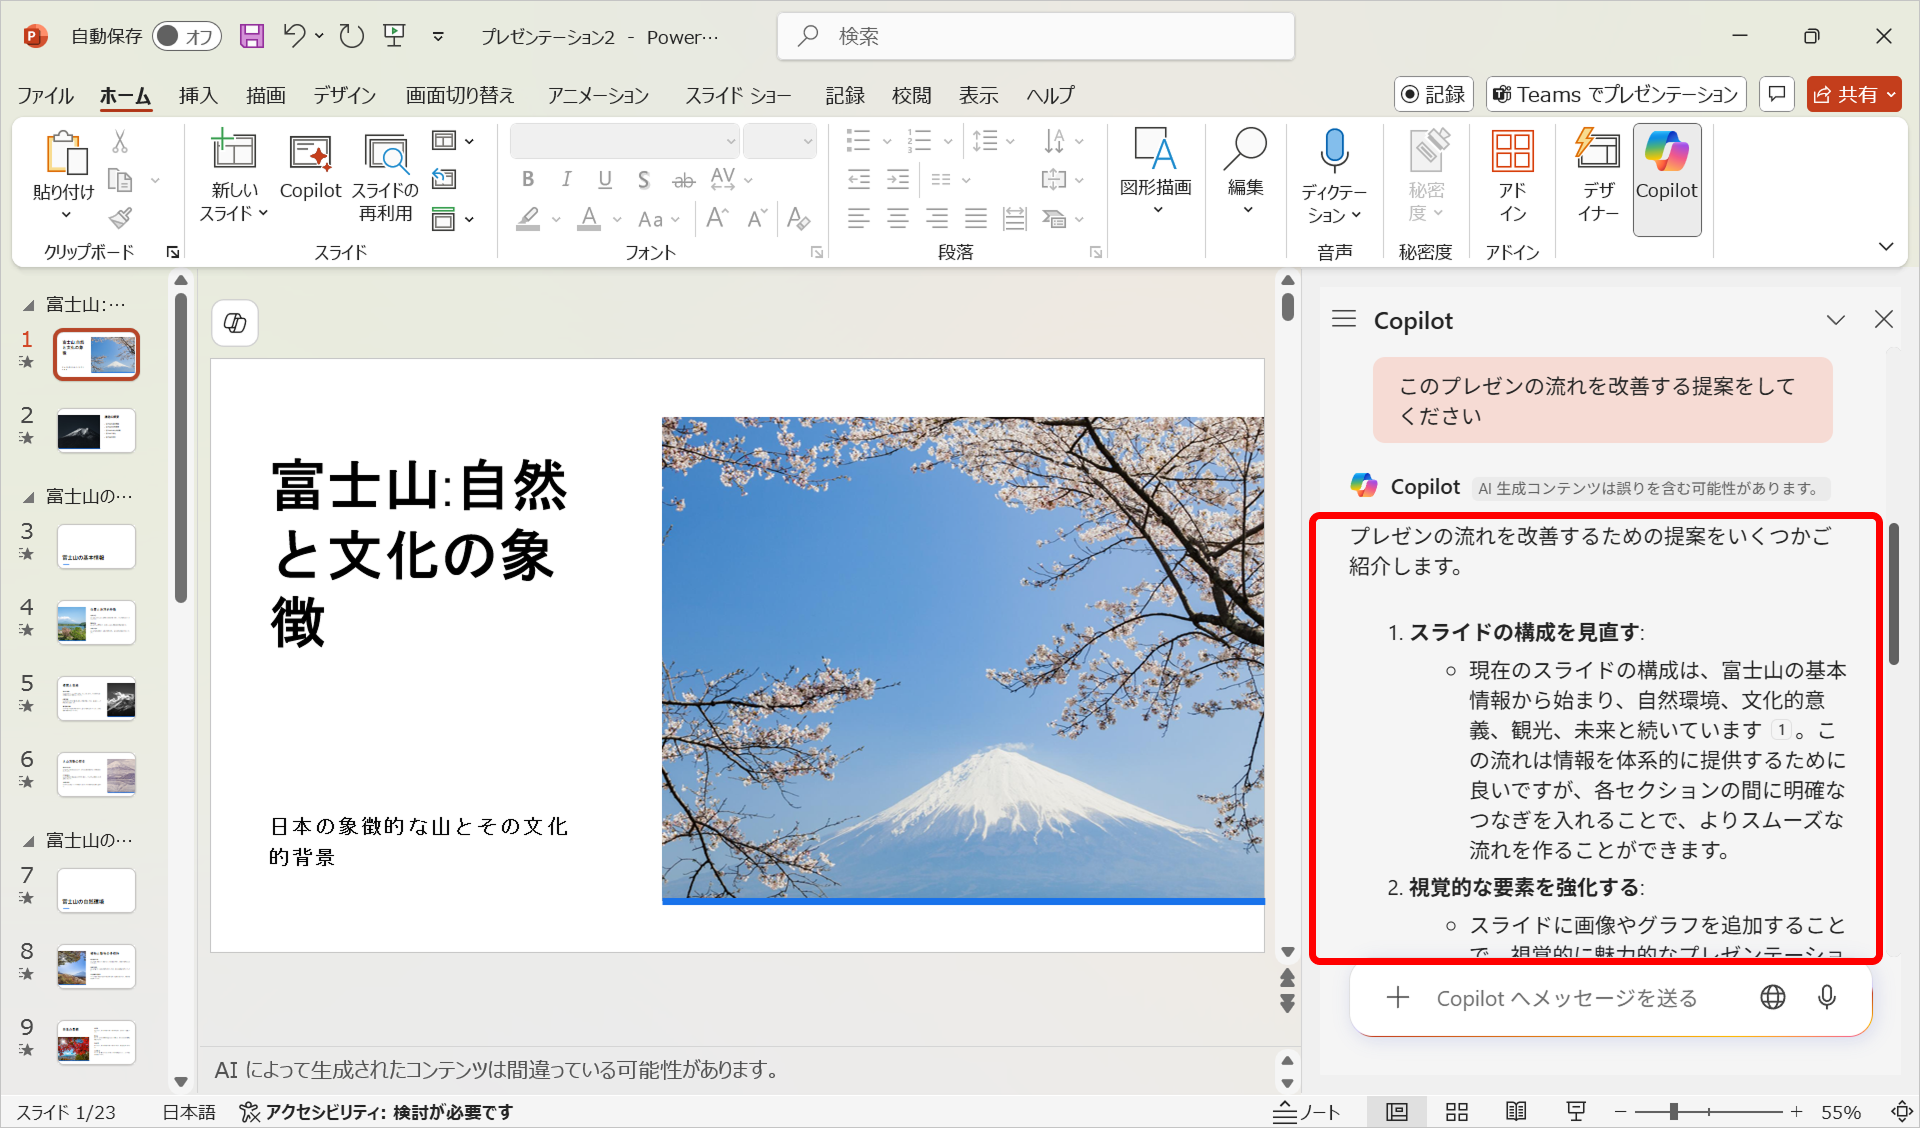Collapse the Copilot pane chevron

pyautogui.click(x=1835, y=319)
